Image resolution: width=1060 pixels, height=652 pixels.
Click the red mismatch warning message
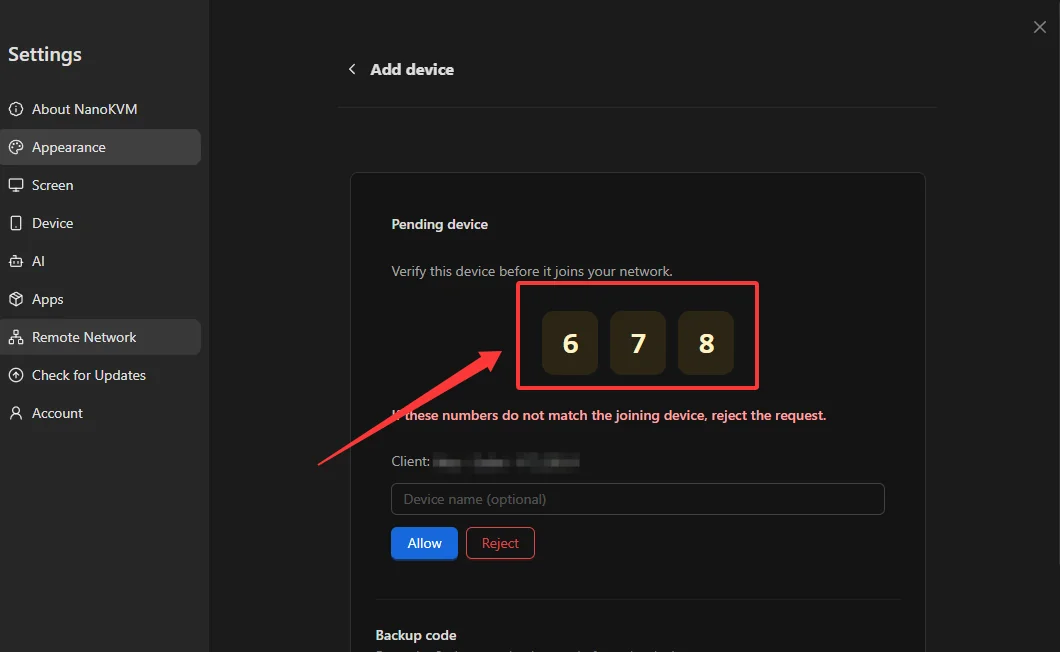pos(608,415)
